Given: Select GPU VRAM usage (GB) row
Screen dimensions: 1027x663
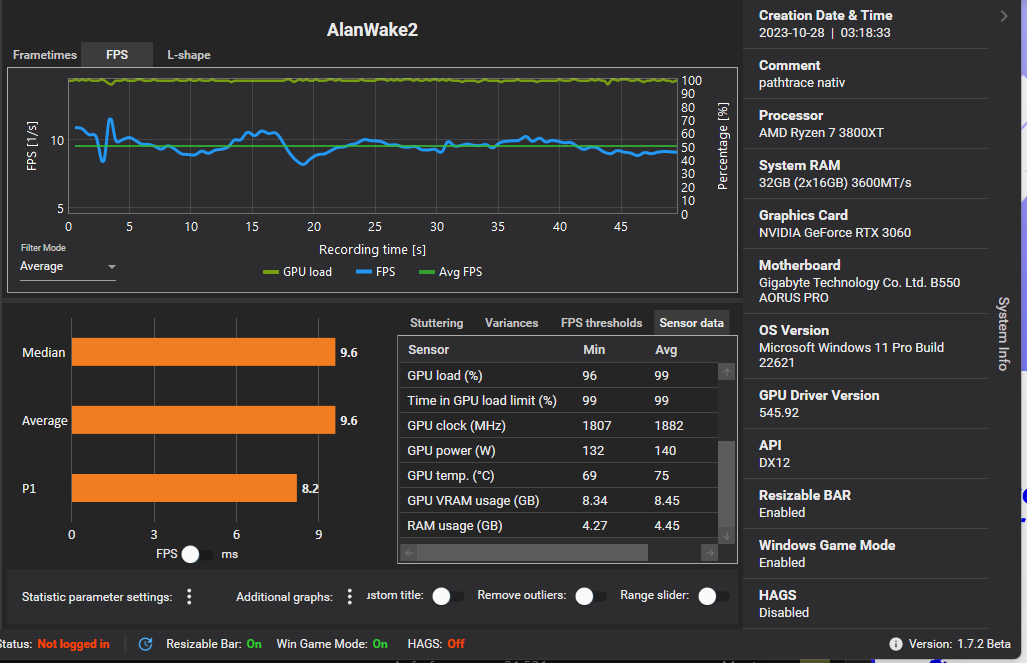Looking at the screenshot, I should tap(559, 501).
